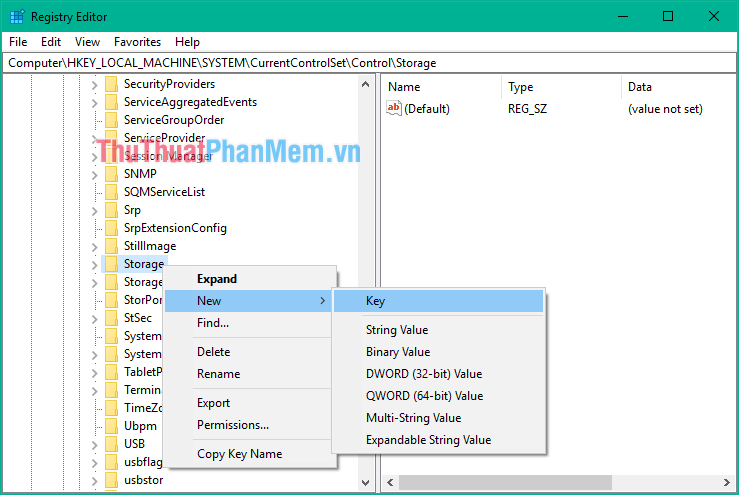Click the highlighted Storage folder icon
739x495 pixels.
[x=112, y=264]
